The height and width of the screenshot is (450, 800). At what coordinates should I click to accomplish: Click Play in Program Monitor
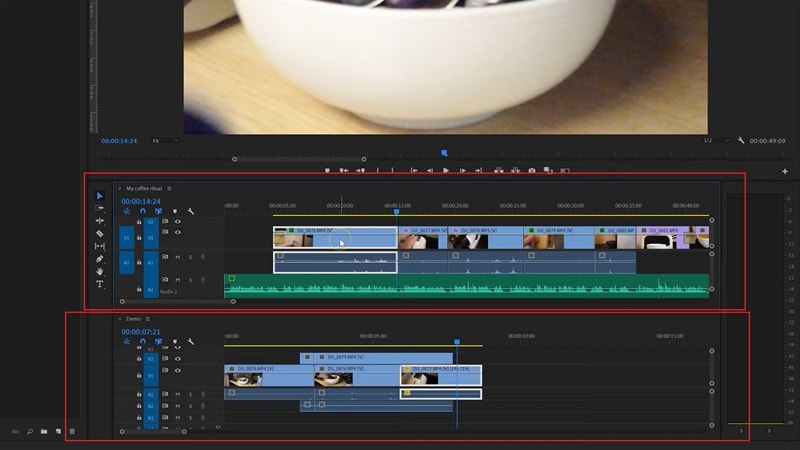click(x=446, y=170)
